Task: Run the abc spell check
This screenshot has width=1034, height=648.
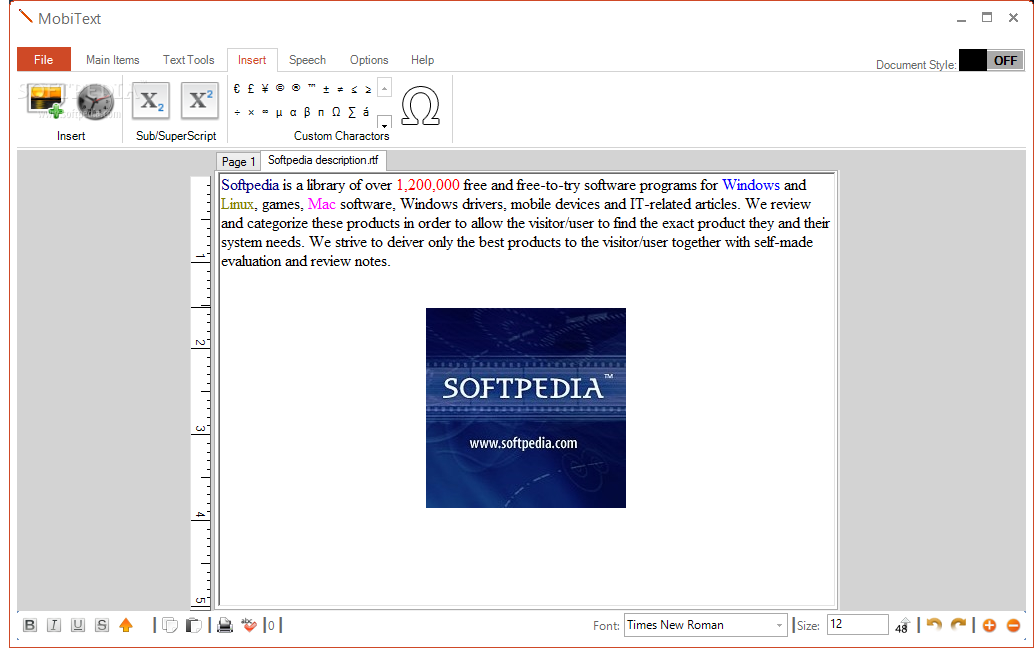Action: (249, 624)
